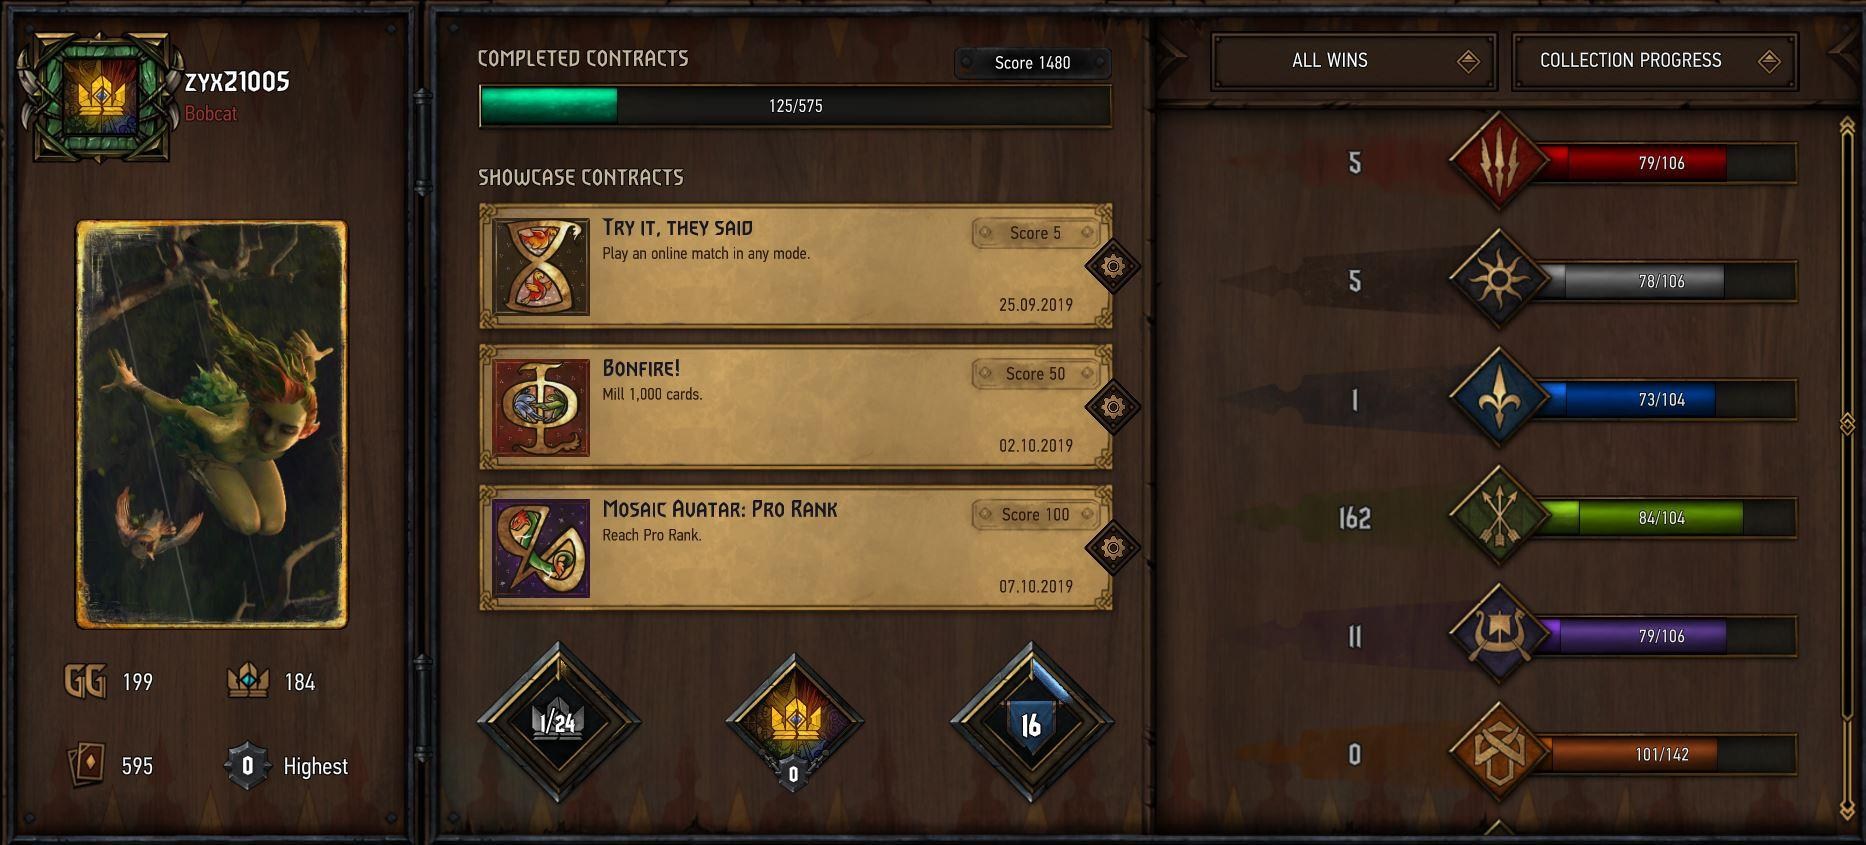The image size is (1866, 845).
Task: Click the prestige level 16 shield badge
Action: click(1031, 723)
